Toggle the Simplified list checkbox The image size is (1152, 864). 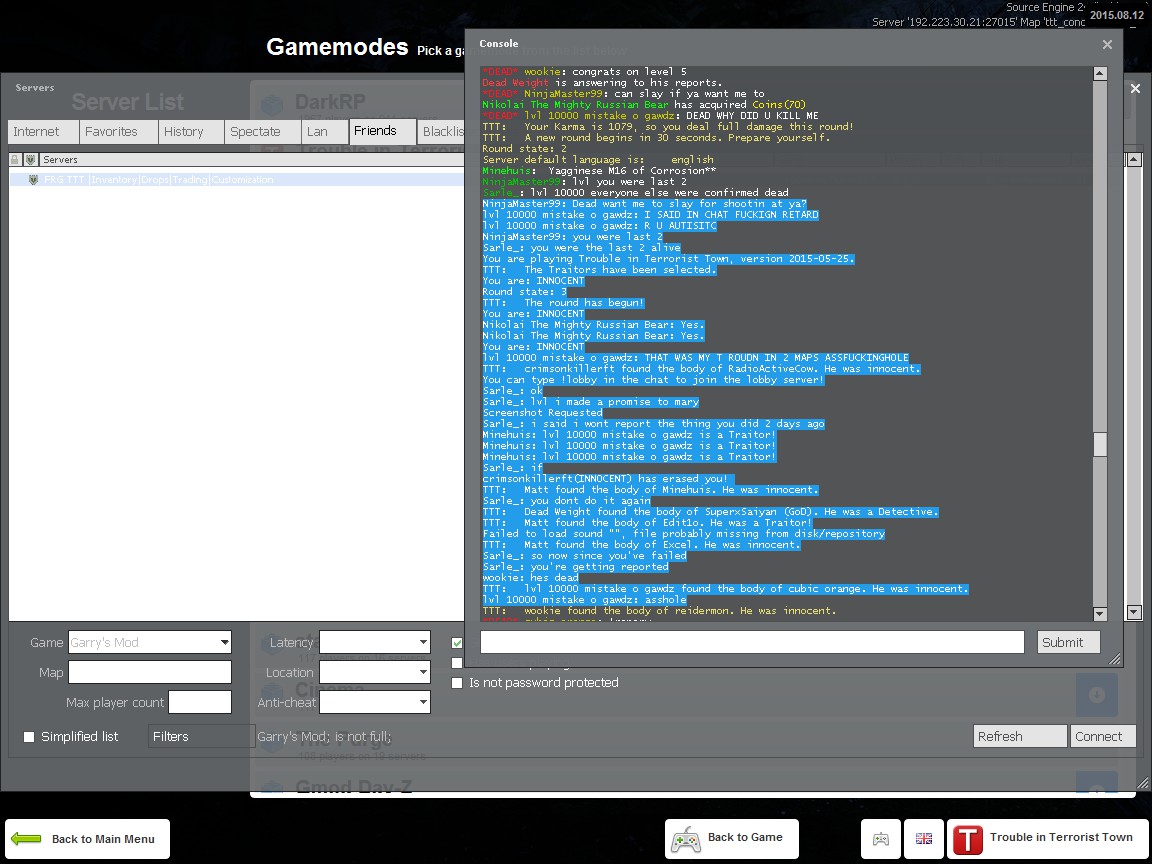pyautogui.click(x=29, y=737)
